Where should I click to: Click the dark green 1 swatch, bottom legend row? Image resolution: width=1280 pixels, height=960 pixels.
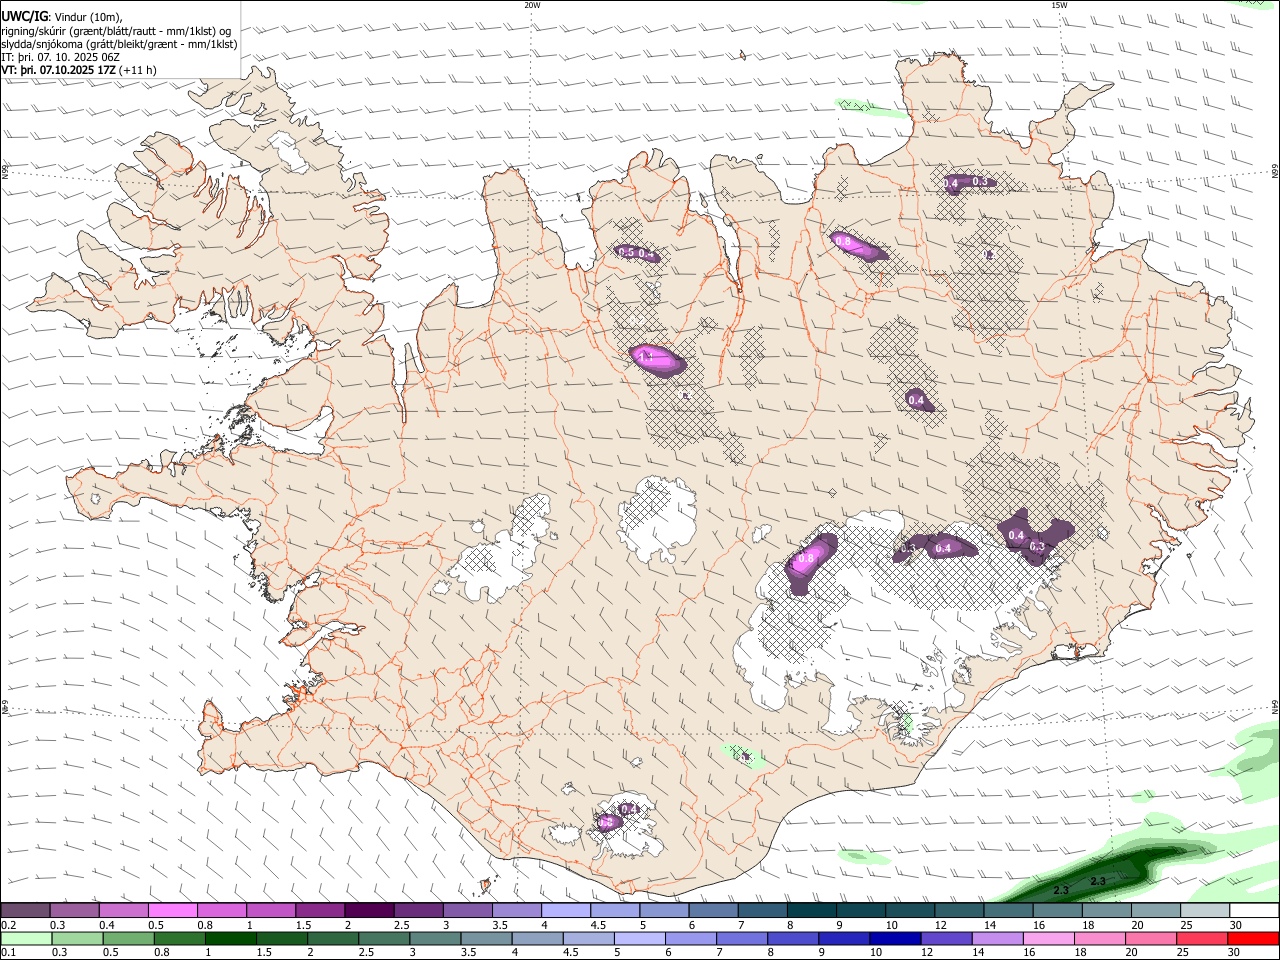pyautogui.click(x=230, y=939)
